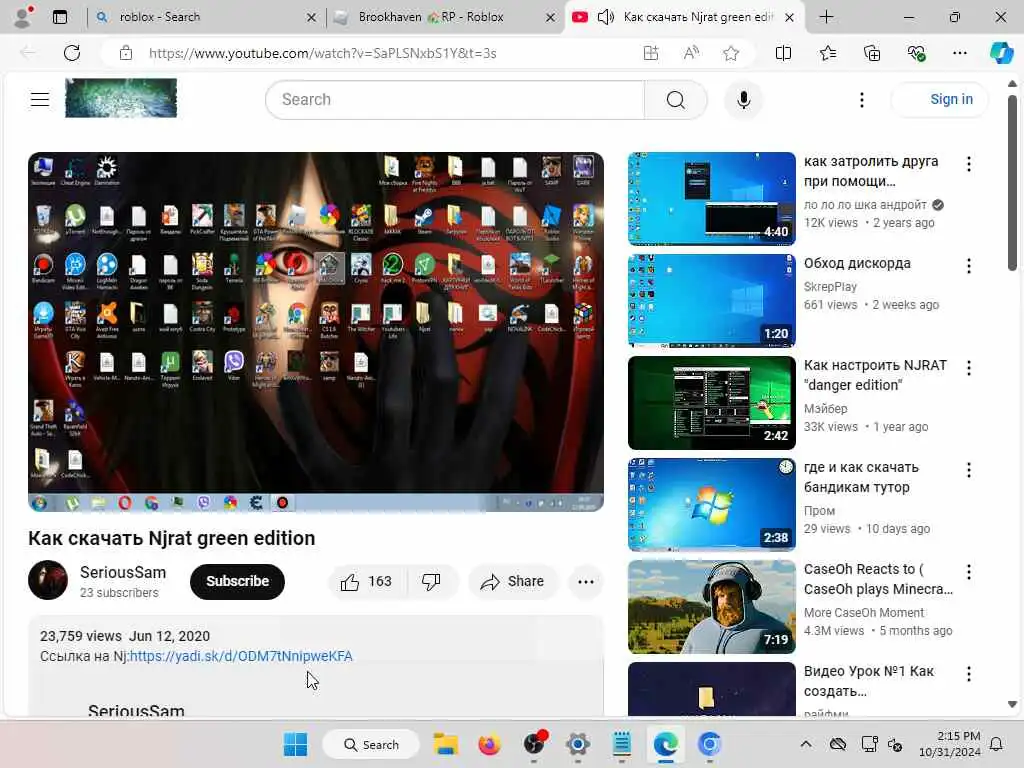
Task: Click scrollbar down arrow
Action: pos(1012,705)
